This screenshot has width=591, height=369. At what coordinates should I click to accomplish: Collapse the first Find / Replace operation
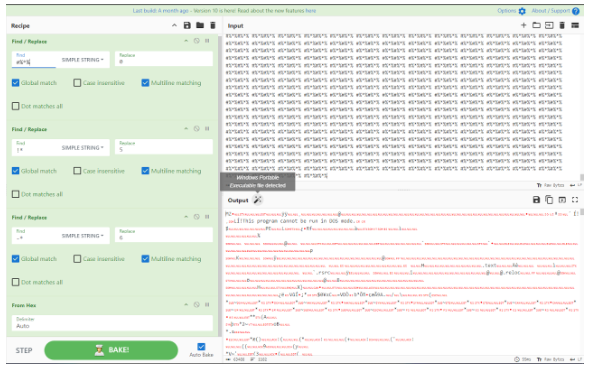(x=186, y=41)
